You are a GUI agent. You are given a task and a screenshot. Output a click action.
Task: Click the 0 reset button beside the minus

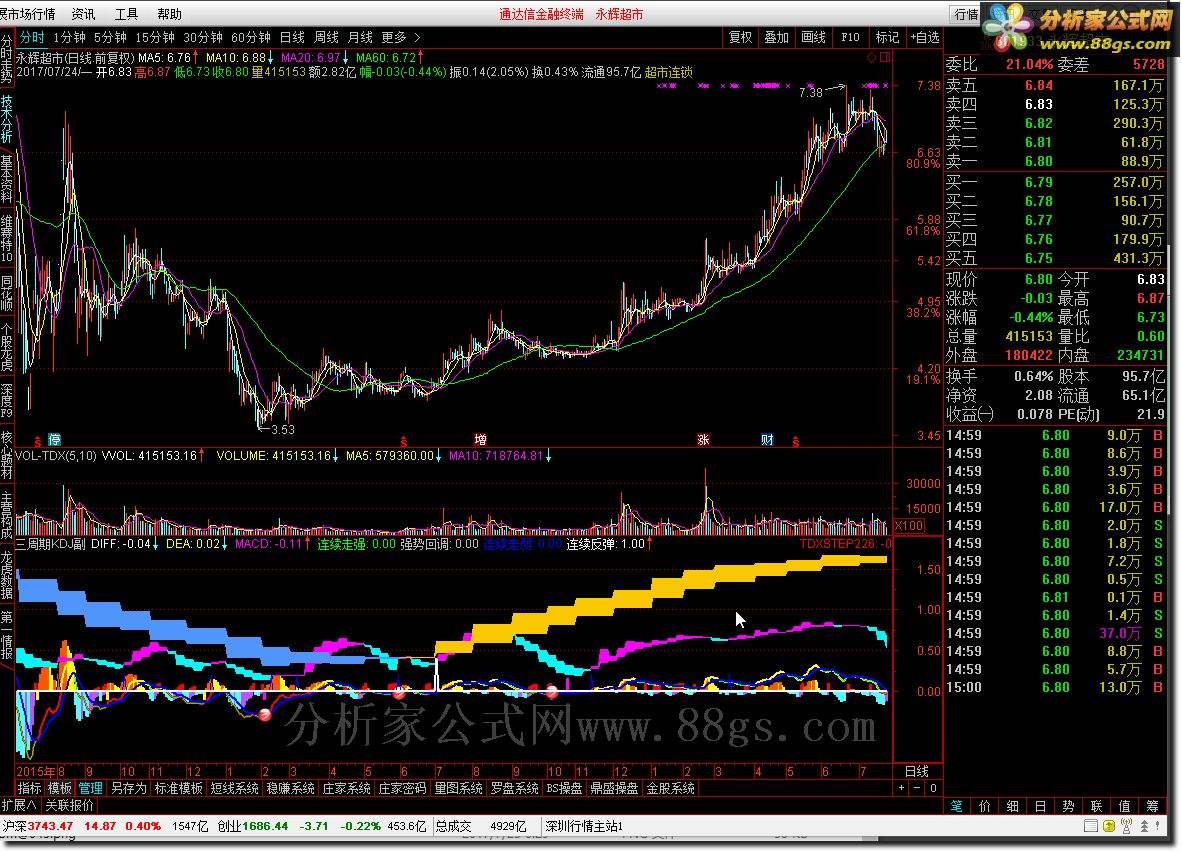coord(933,788)
